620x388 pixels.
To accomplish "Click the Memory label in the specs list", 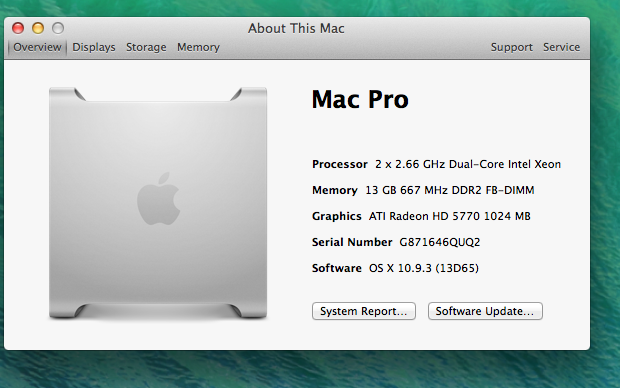I will (x=335, y=190).
